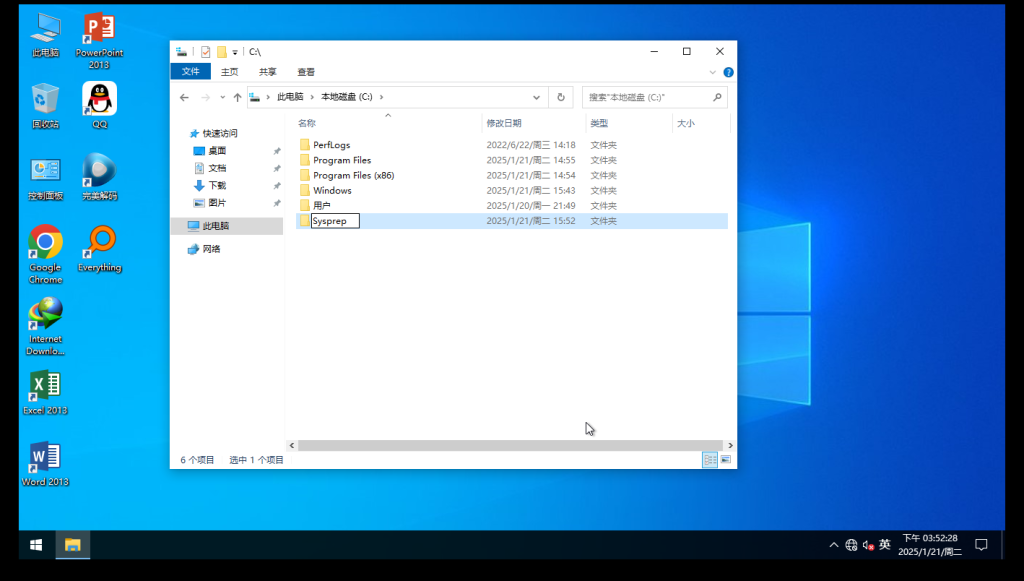Click the up-one-level arrow in Explorer
The image size is (1024, 581).
(x=237, y=97)
